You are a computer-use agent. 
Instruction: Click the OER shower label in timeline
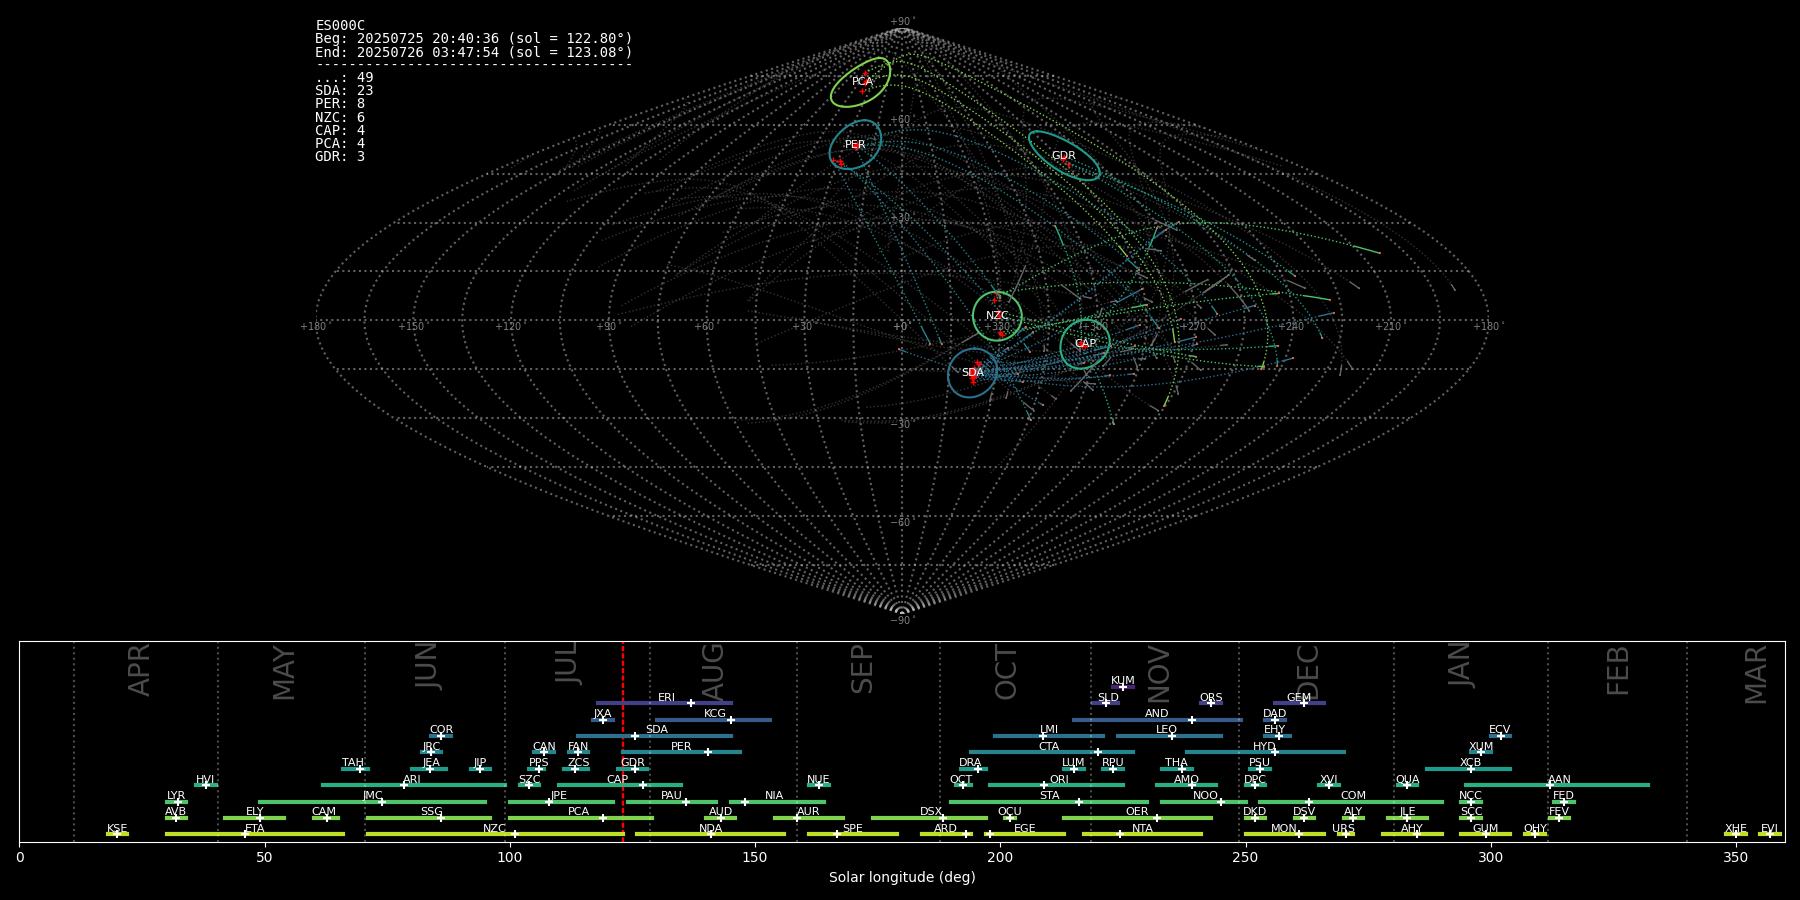click(x=1137, y=812)
